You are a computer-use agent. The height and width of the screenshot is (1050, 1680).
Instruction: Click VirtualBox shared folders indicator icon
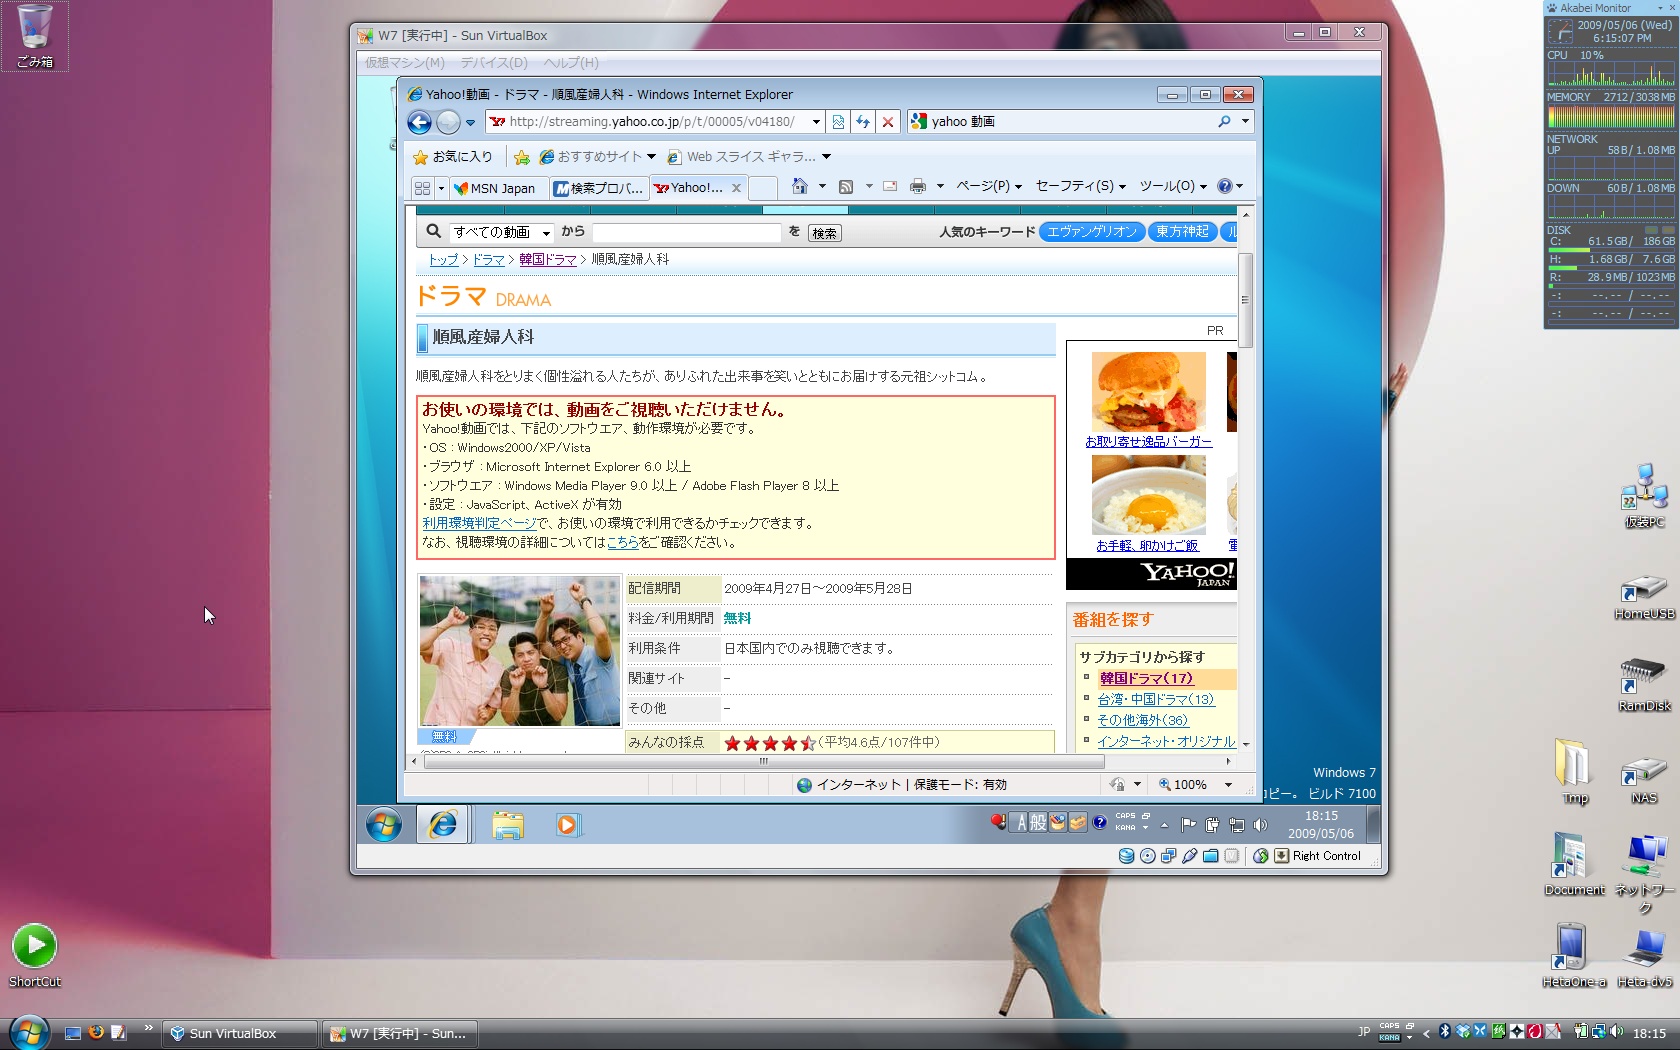(x=1210, y=856)
